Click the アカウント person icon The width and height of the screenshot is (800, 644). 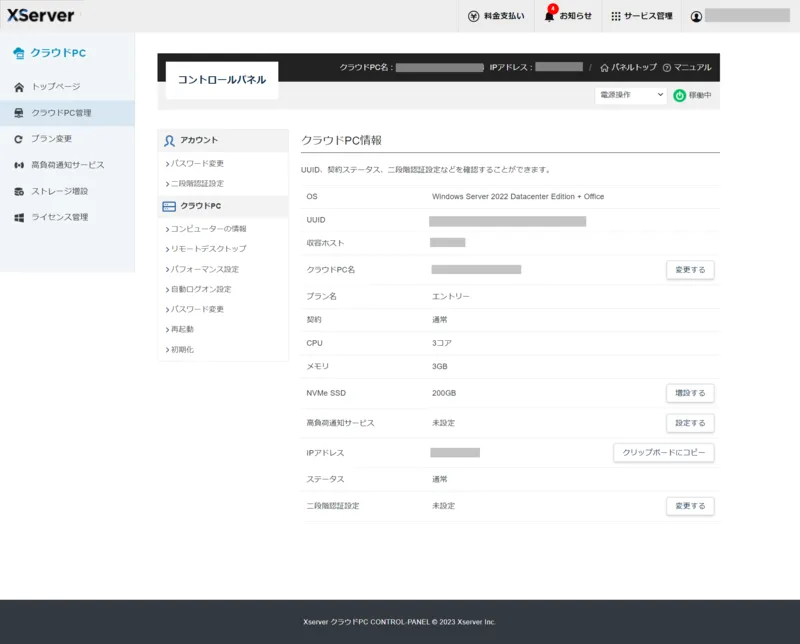[169, 141]
